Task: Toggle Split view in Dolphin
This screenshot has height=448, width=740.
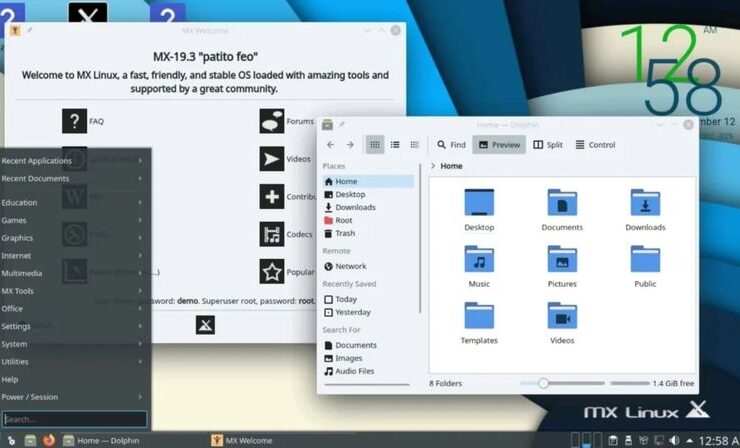Action: click(x=547, y=145)
